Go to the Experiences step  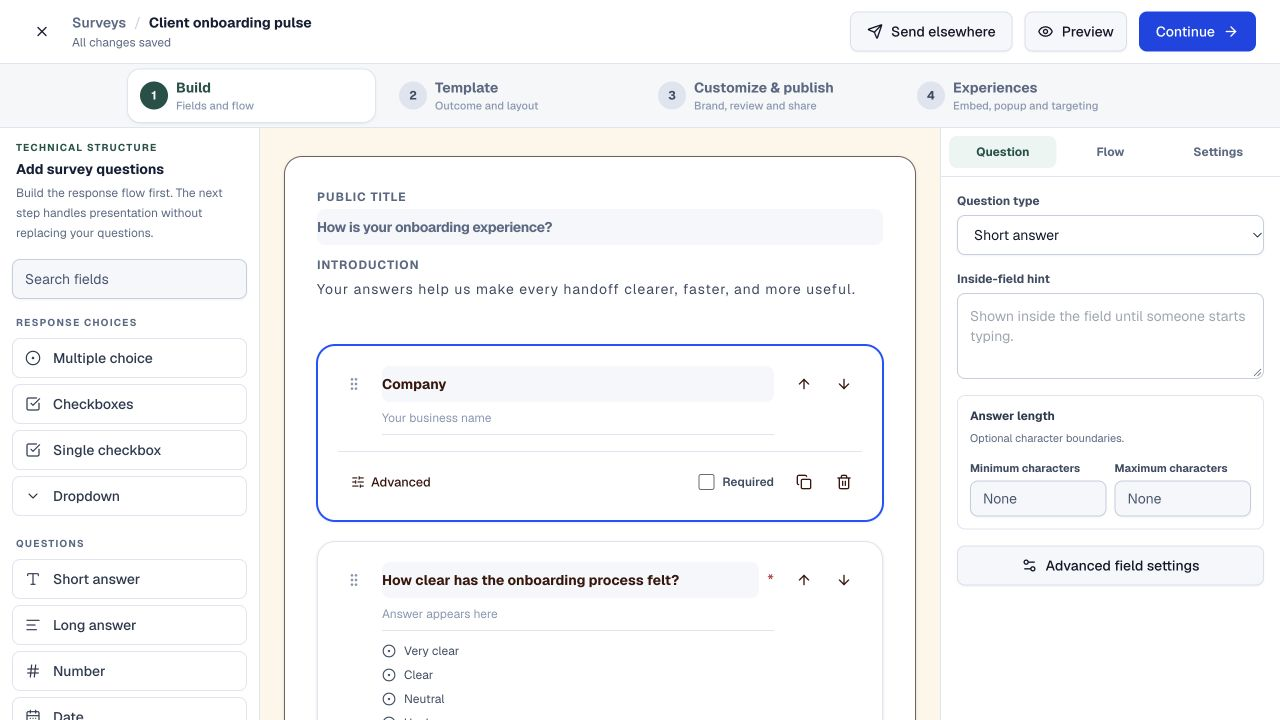1029,96
